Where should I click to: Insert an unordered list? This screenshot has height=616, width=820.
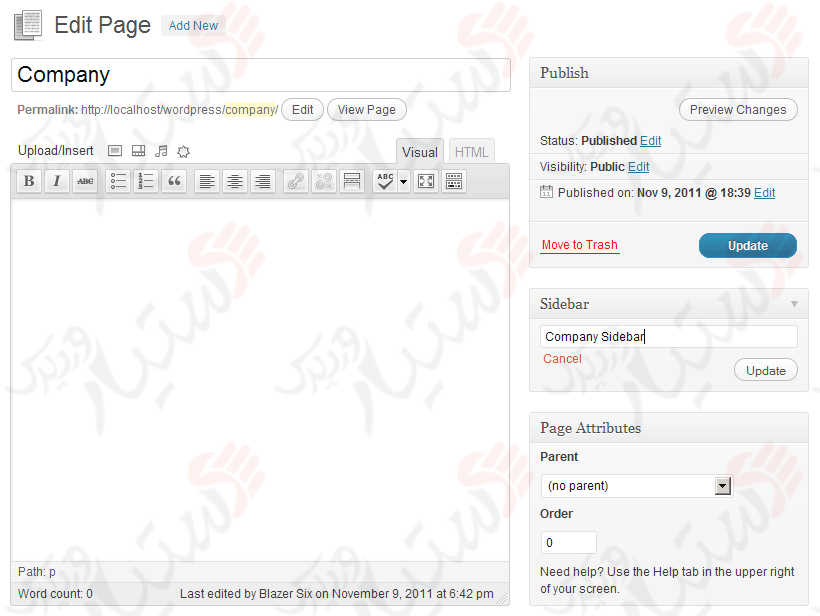pos(118,181)
